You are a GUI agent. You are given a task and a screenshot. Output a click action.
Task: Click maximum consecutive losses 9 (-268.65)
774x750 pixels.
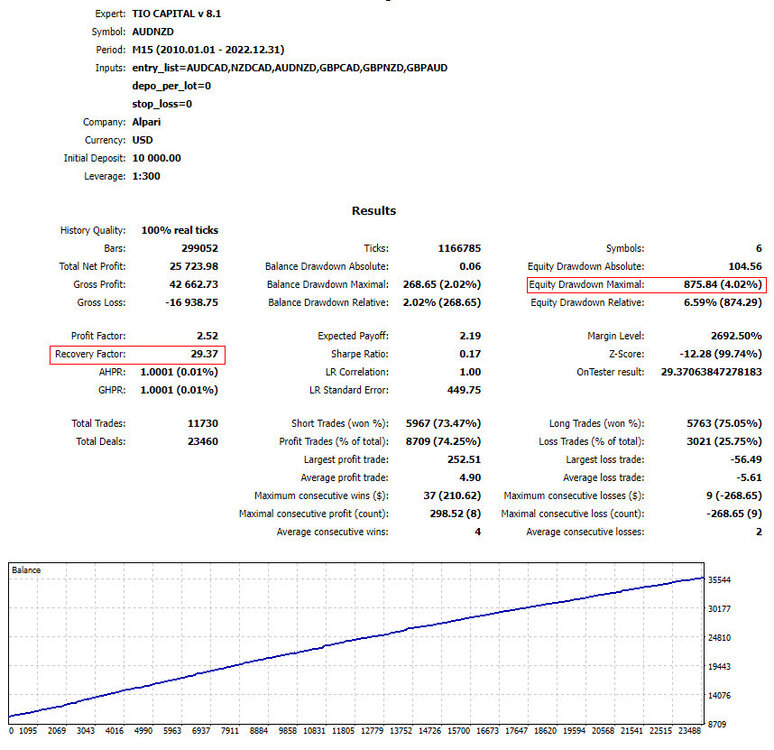pyautogui.click(x=734, y=496)
